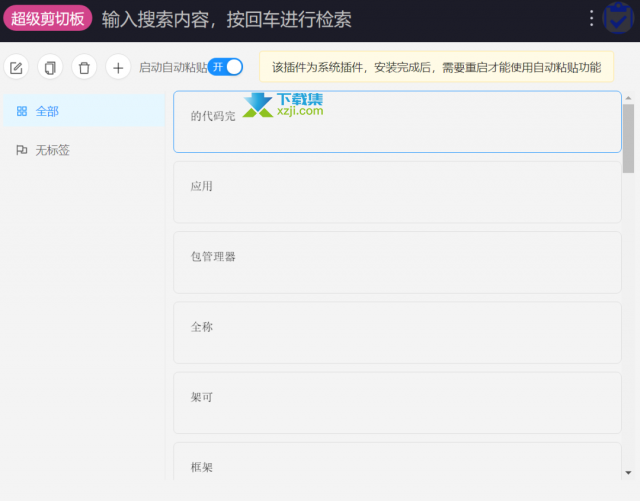
Task: Select the clipboard entry 包管理器
Action: point(397,262)
